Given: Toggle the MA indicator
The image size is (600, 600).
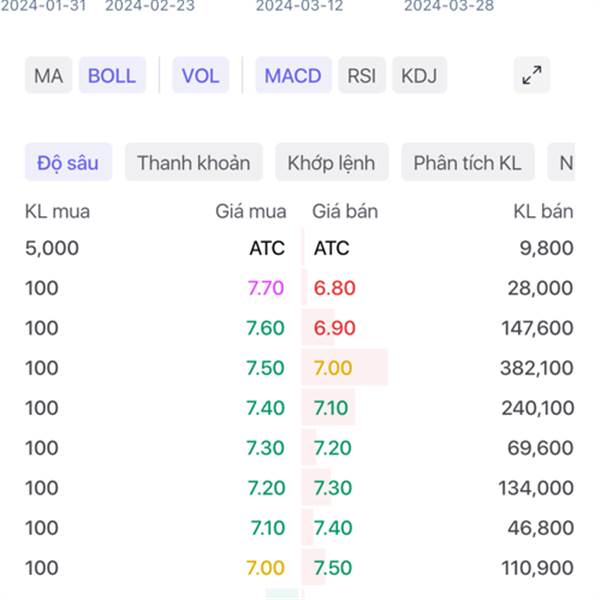Looking at the screenshot, I should [49, 75].
